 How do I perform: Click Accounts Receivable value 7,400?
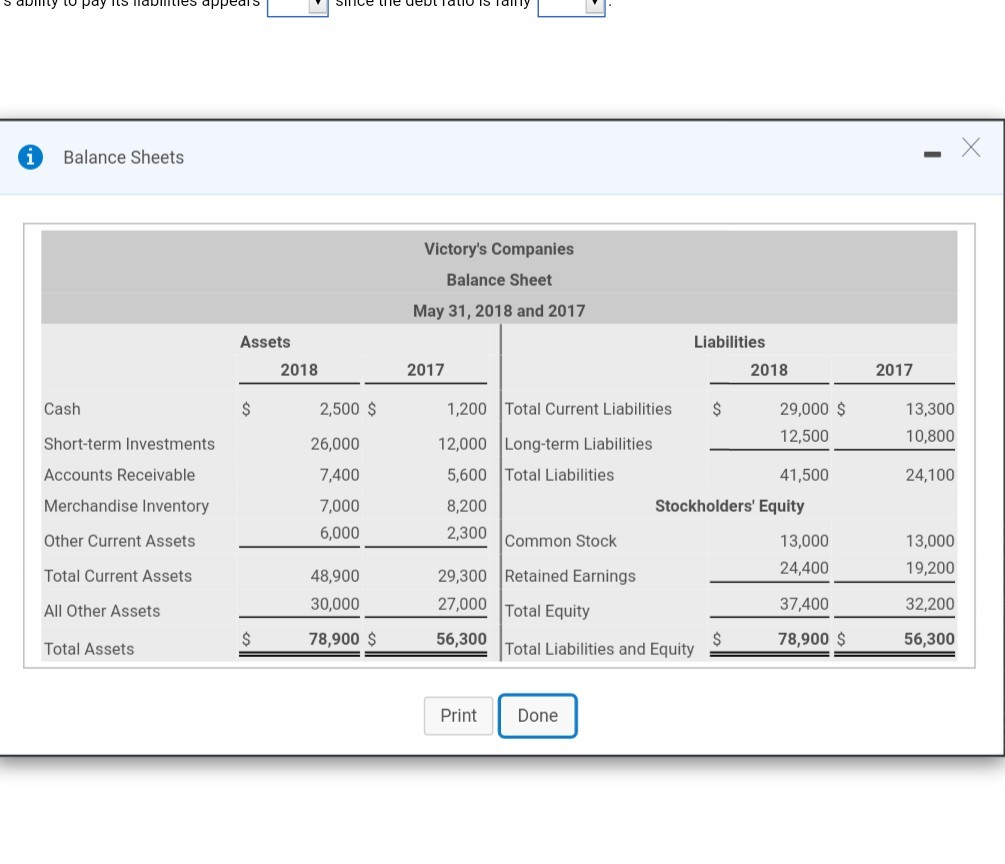340,475
